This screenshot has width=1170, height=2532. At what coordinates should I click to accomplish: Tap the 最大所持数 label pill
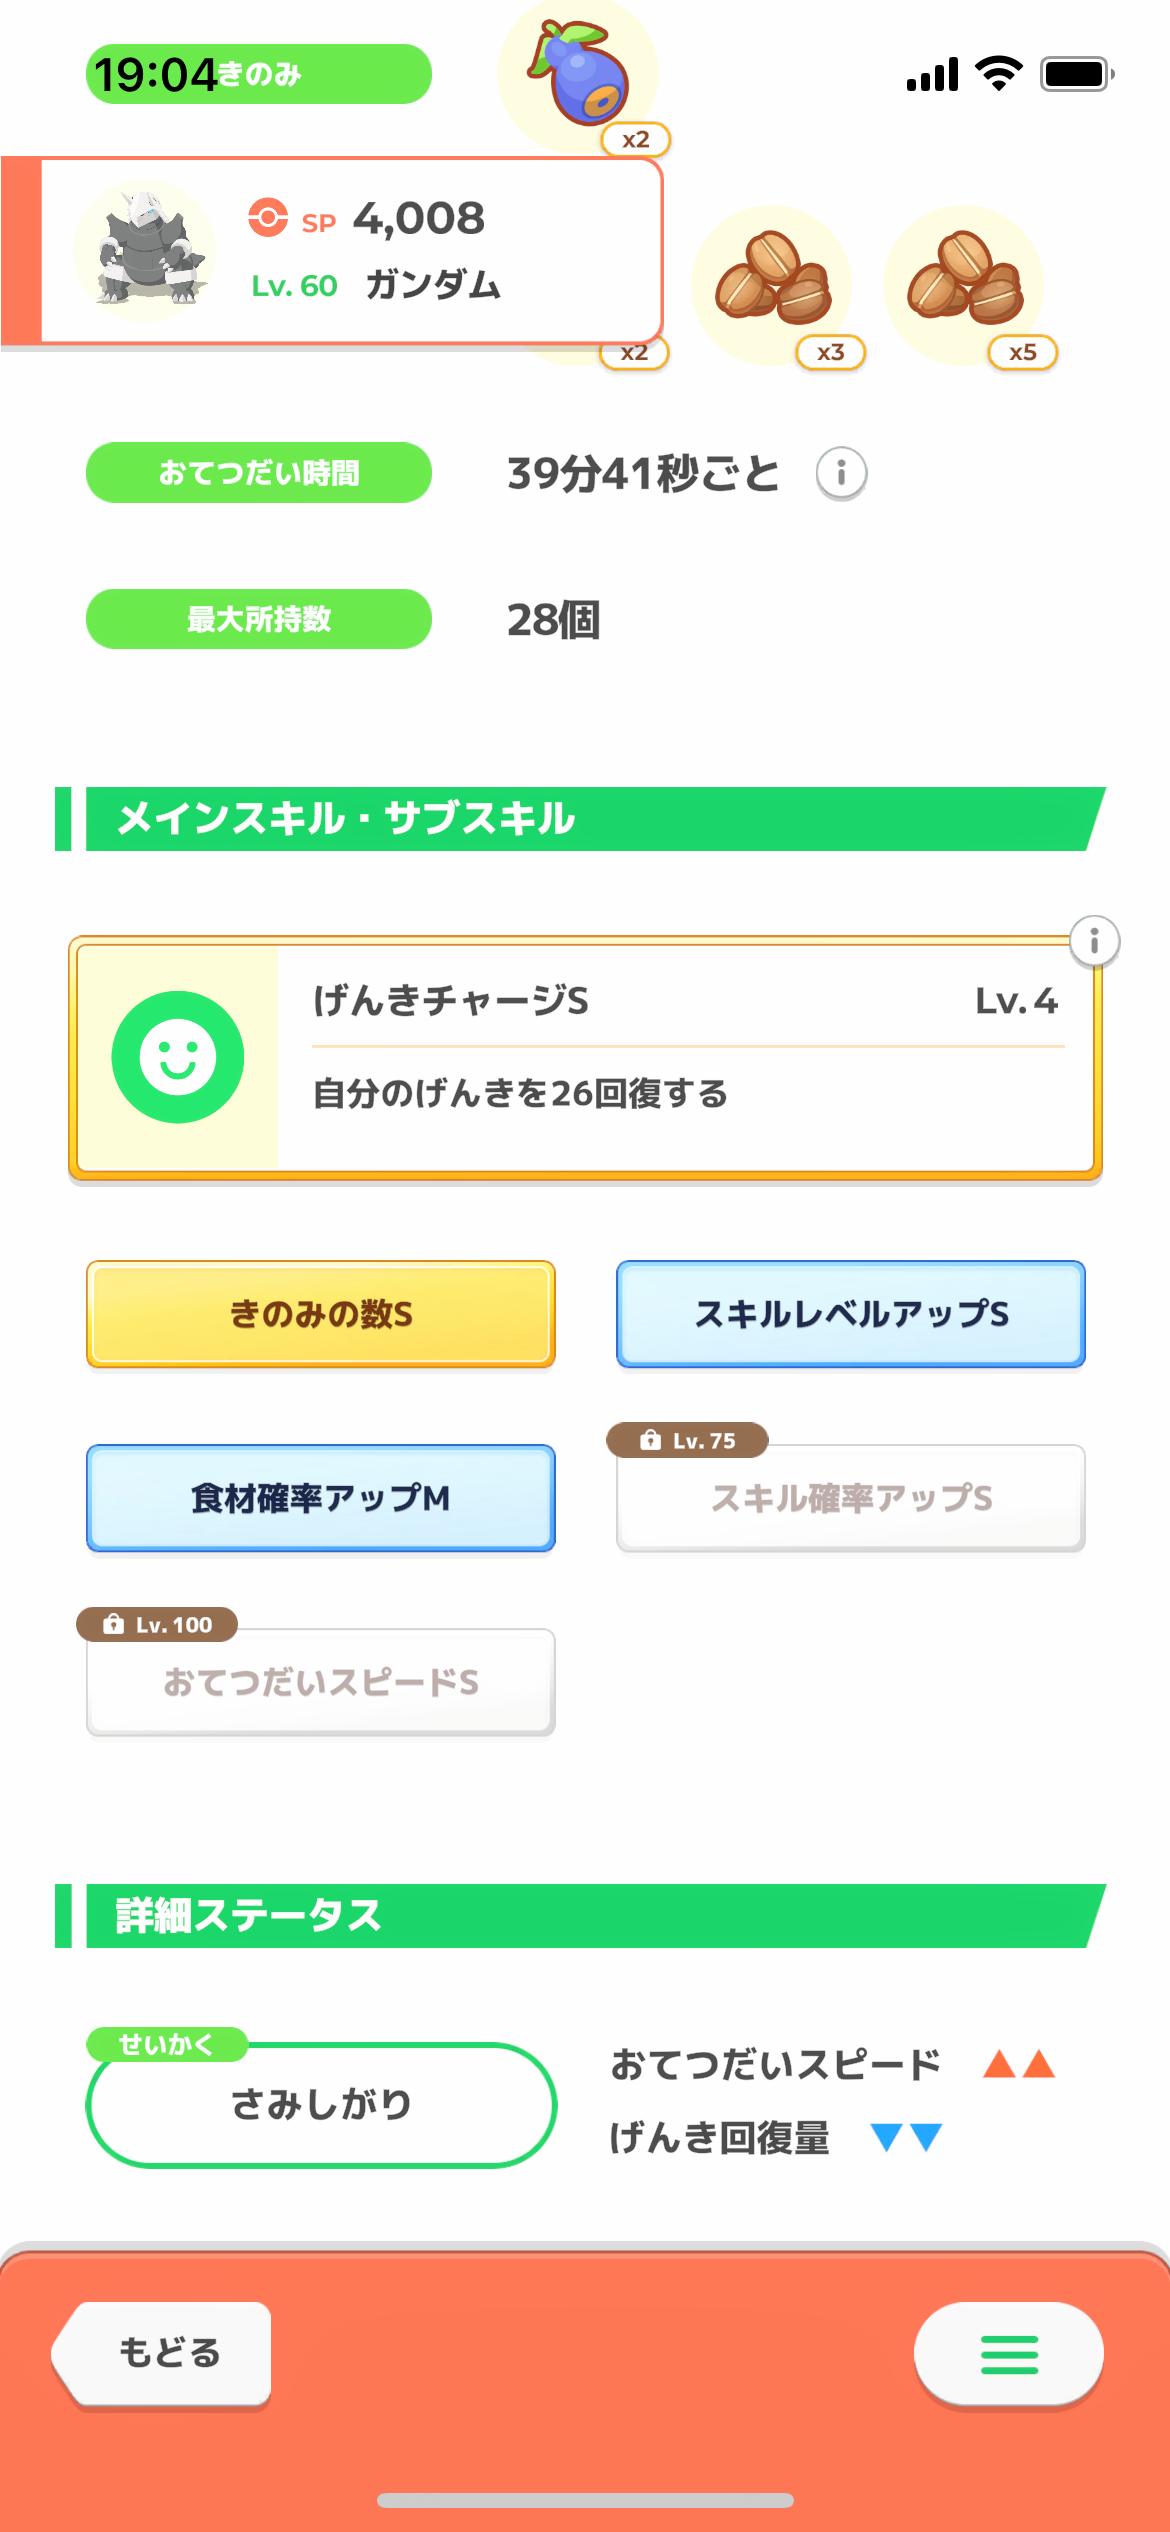pyautogui.click(x=259, y=619)
